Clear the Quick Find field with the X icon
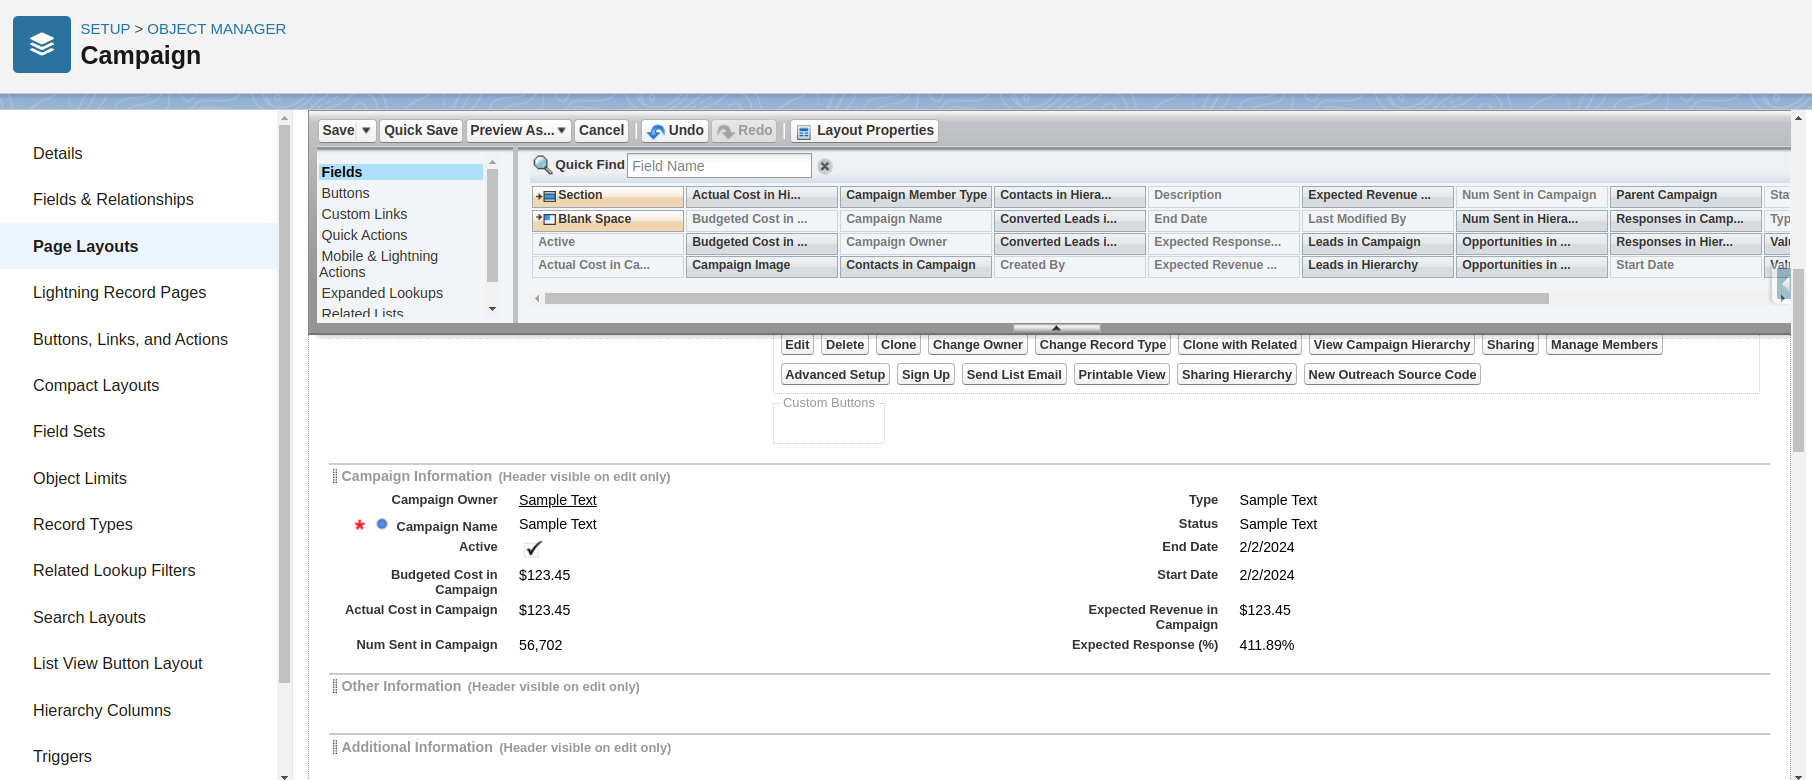This screenshot has height=780, width=1812. coord(825,166)
